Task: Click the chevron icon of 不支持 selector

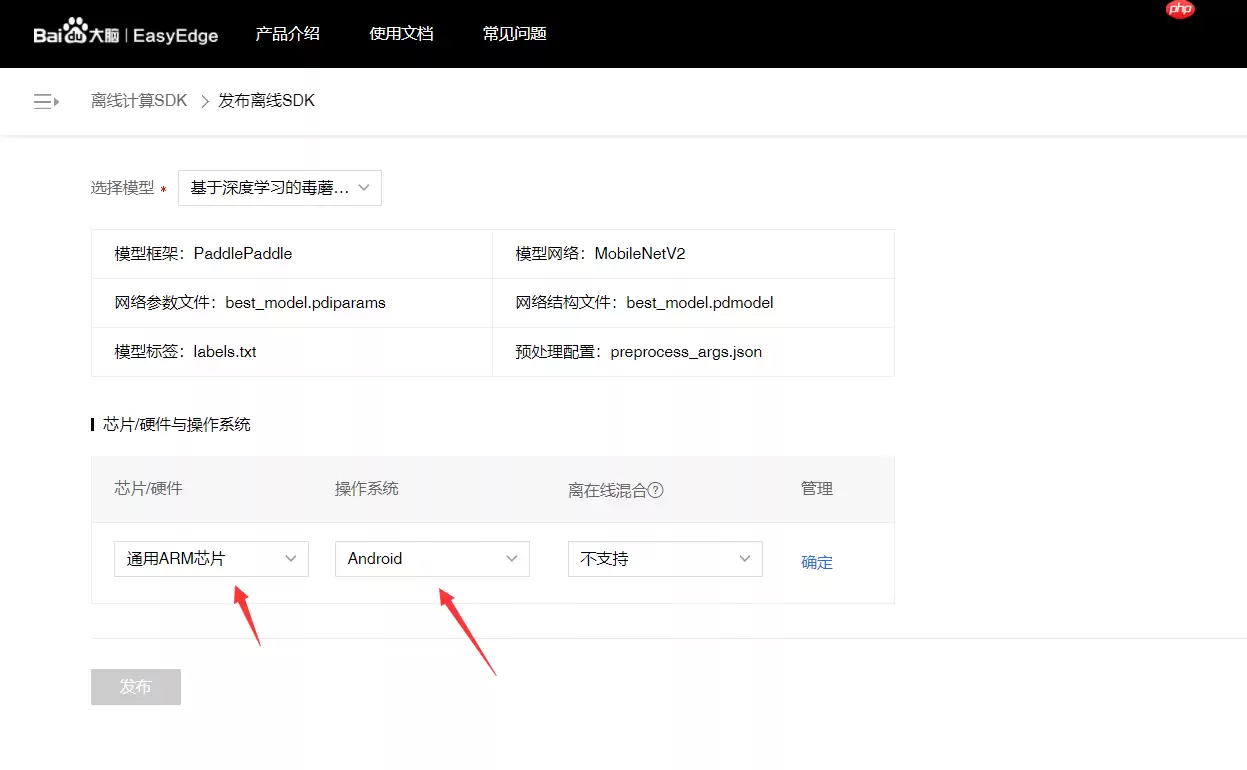Action: (x=744, y=559)
